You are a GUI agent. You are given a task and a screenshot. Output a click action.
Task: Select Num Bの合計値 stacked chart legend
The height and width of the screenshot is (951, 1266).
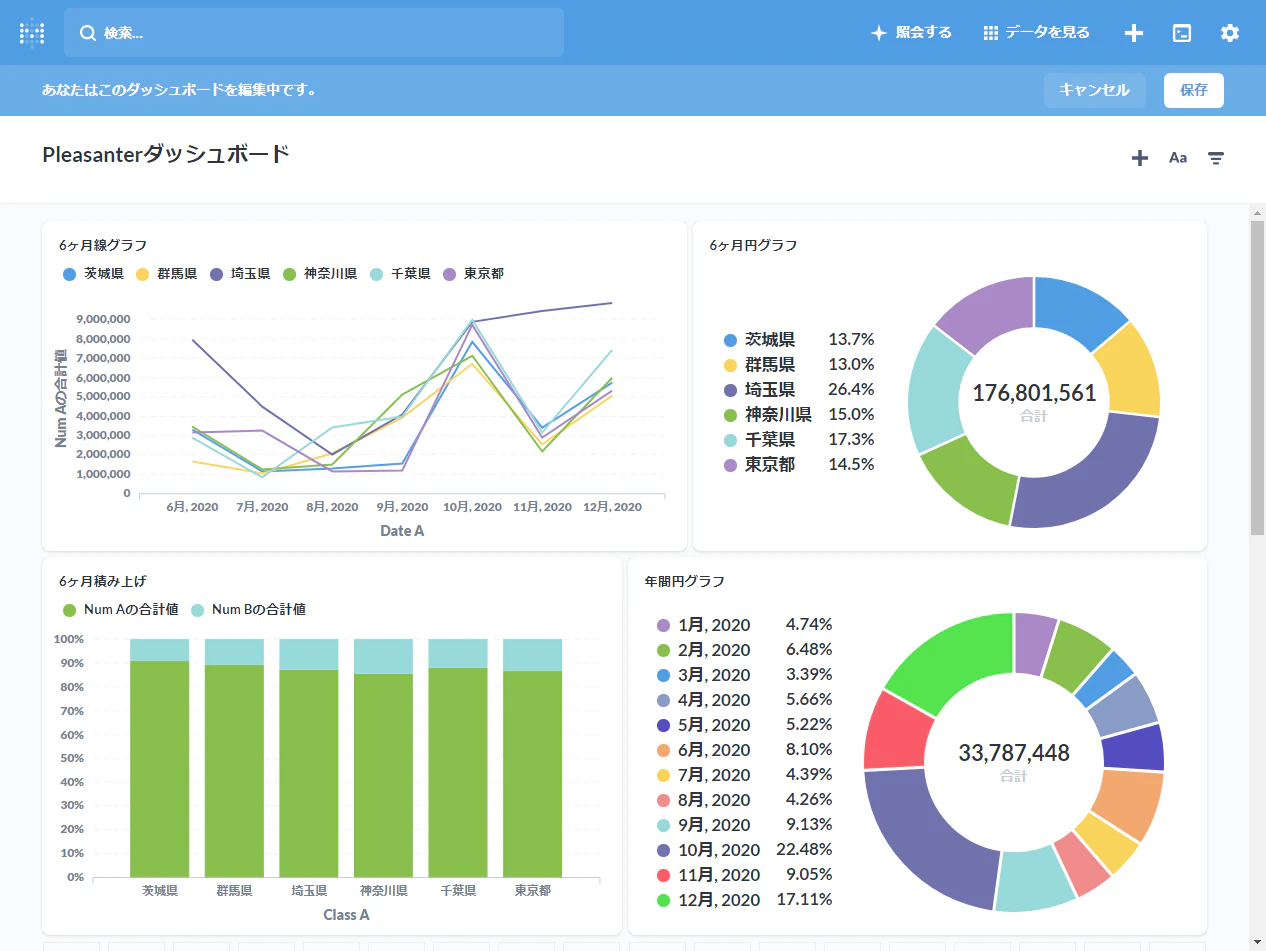(248, 610)
